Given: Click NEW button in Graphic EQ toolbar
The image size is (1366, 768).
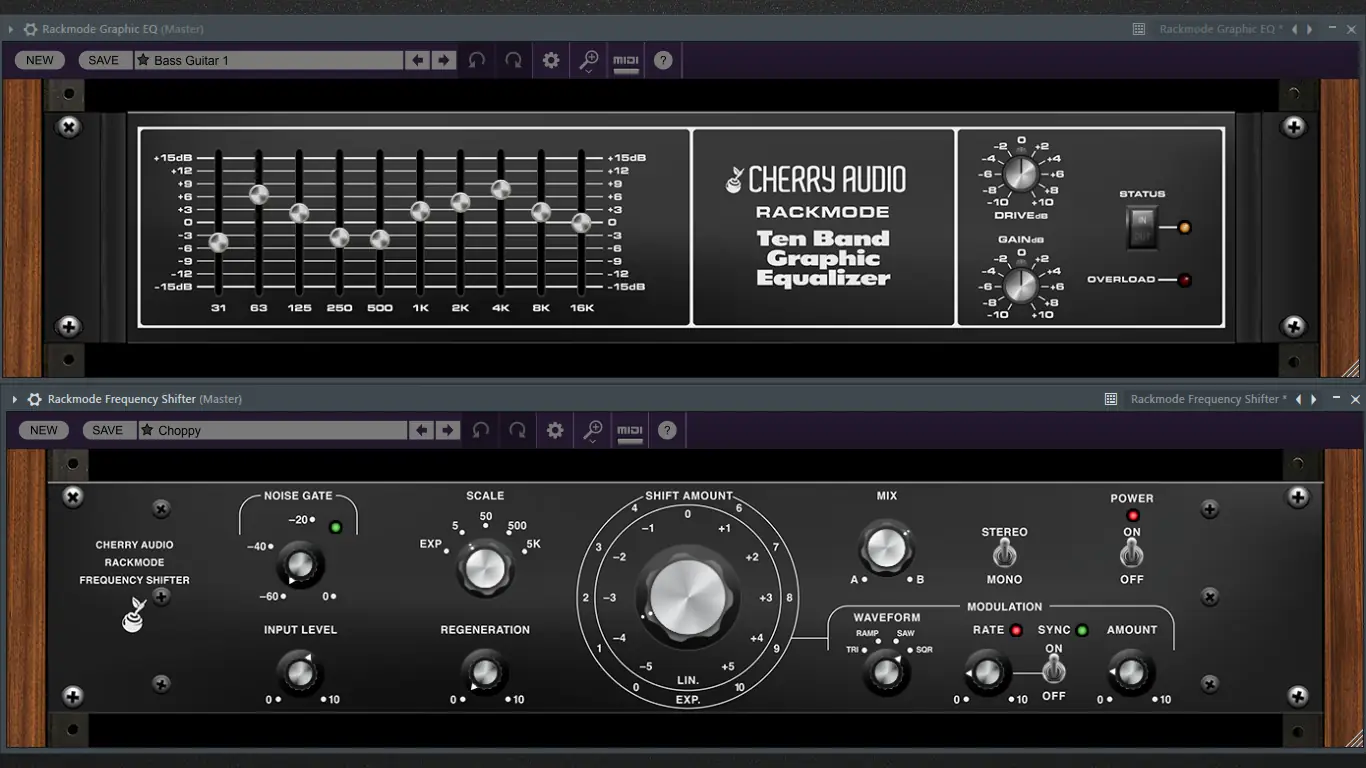Looking at the screenshot, I should [40, 60].
